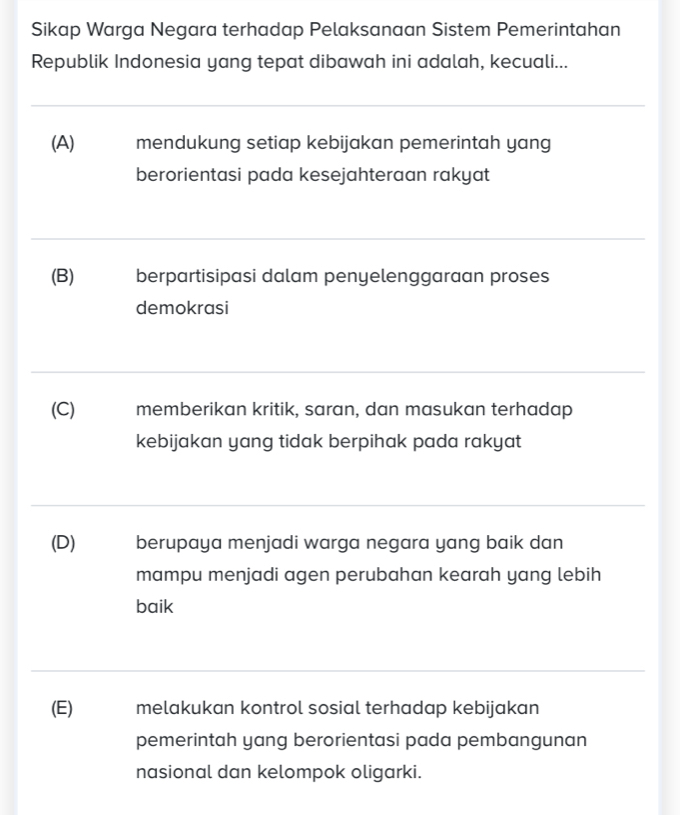Image resolution: width=680 pixels, height=815 pixels.
Task: Click the line 'berorientasi pada kesejahteraan rakyat'
Action: (x=312, y=175)
